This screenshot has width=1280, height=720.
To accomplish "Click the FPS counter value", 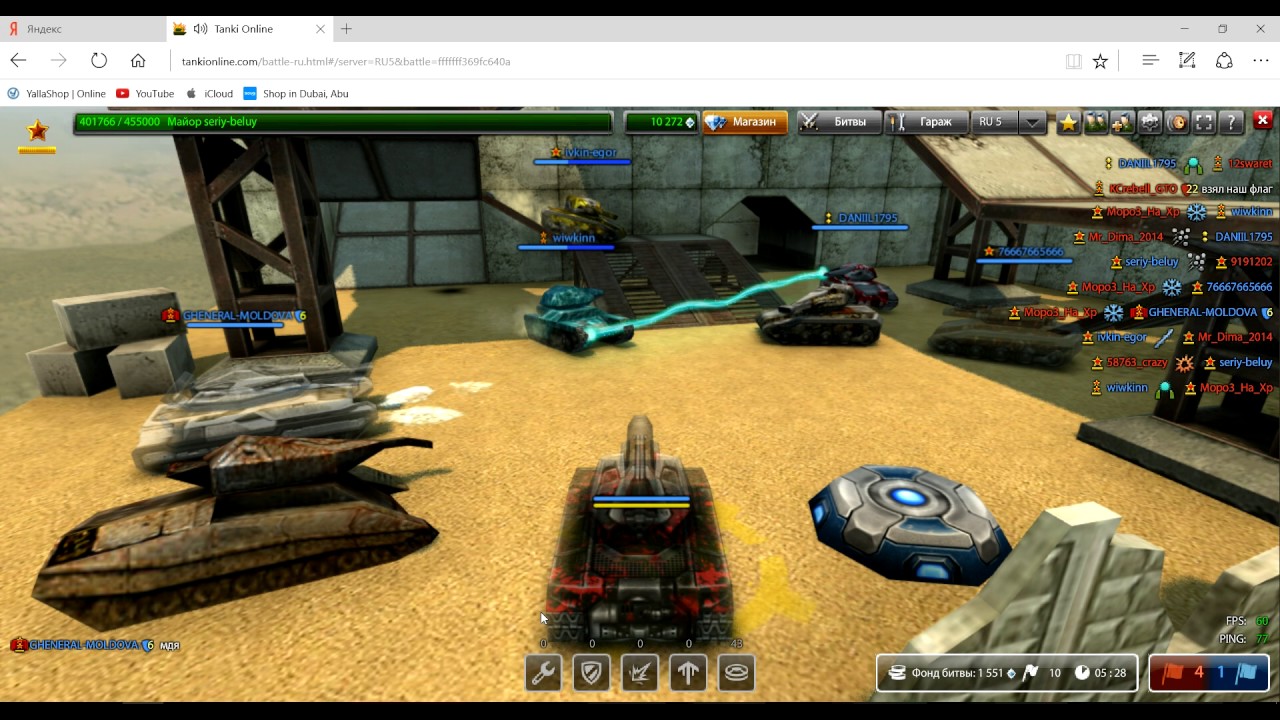I will pos(1262,621).
